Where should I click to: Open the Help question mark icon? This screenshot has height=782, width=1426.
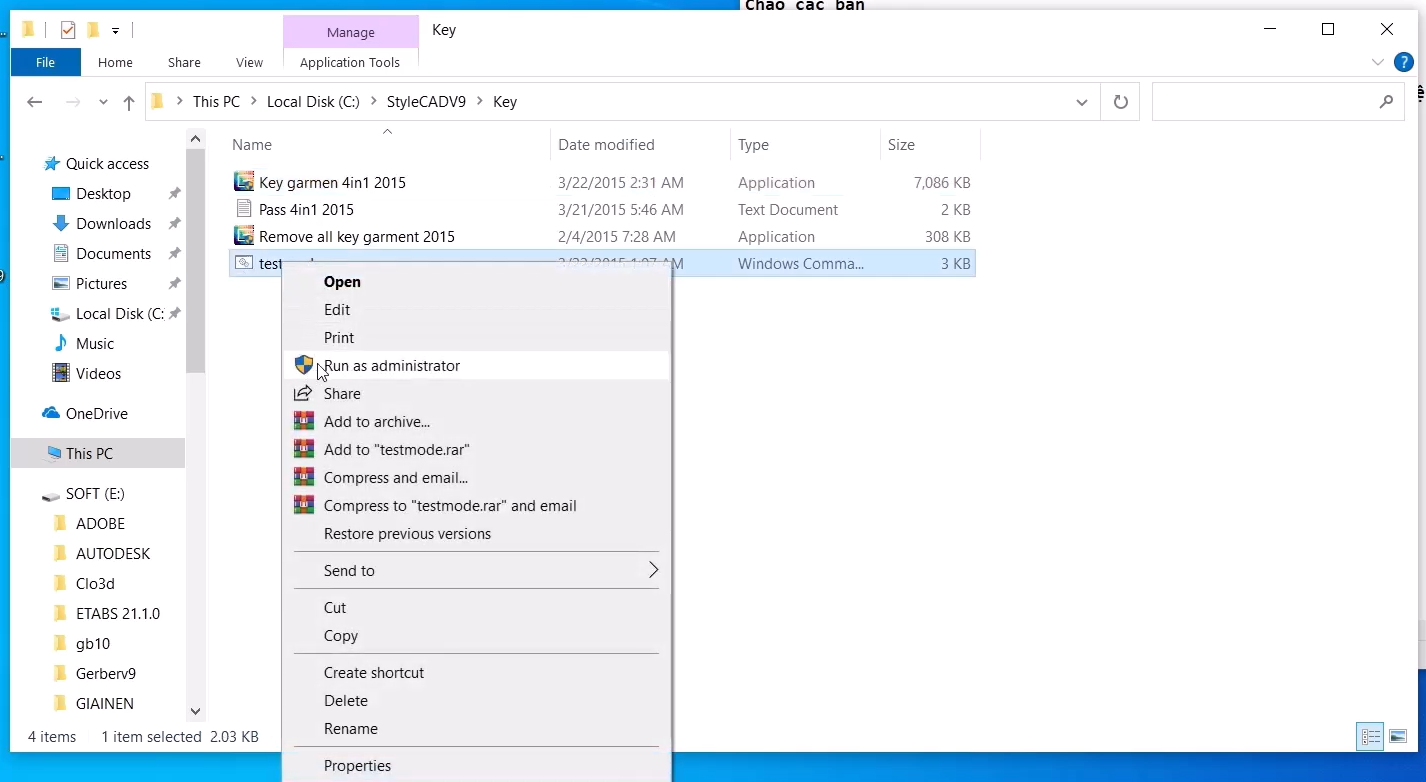coord(1404,62)
